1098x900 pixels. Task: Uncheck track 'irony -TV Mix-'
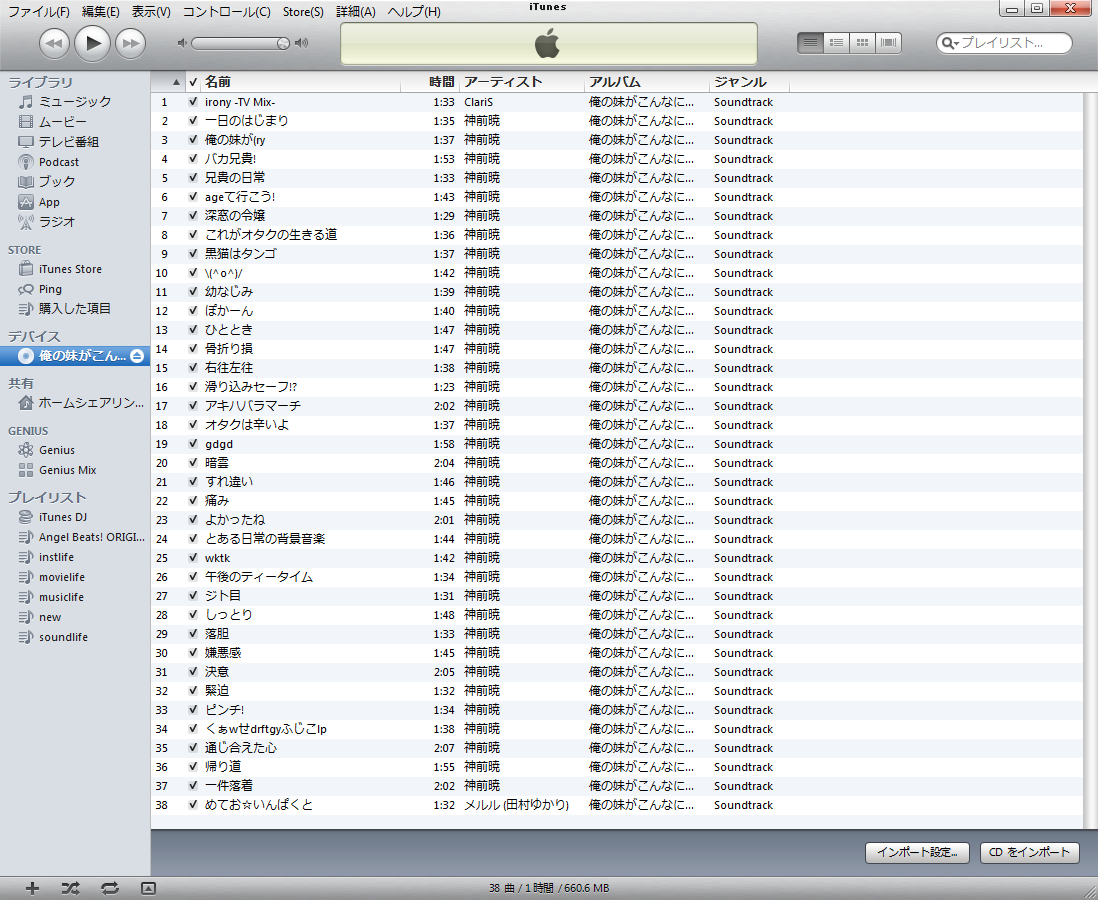193,102
